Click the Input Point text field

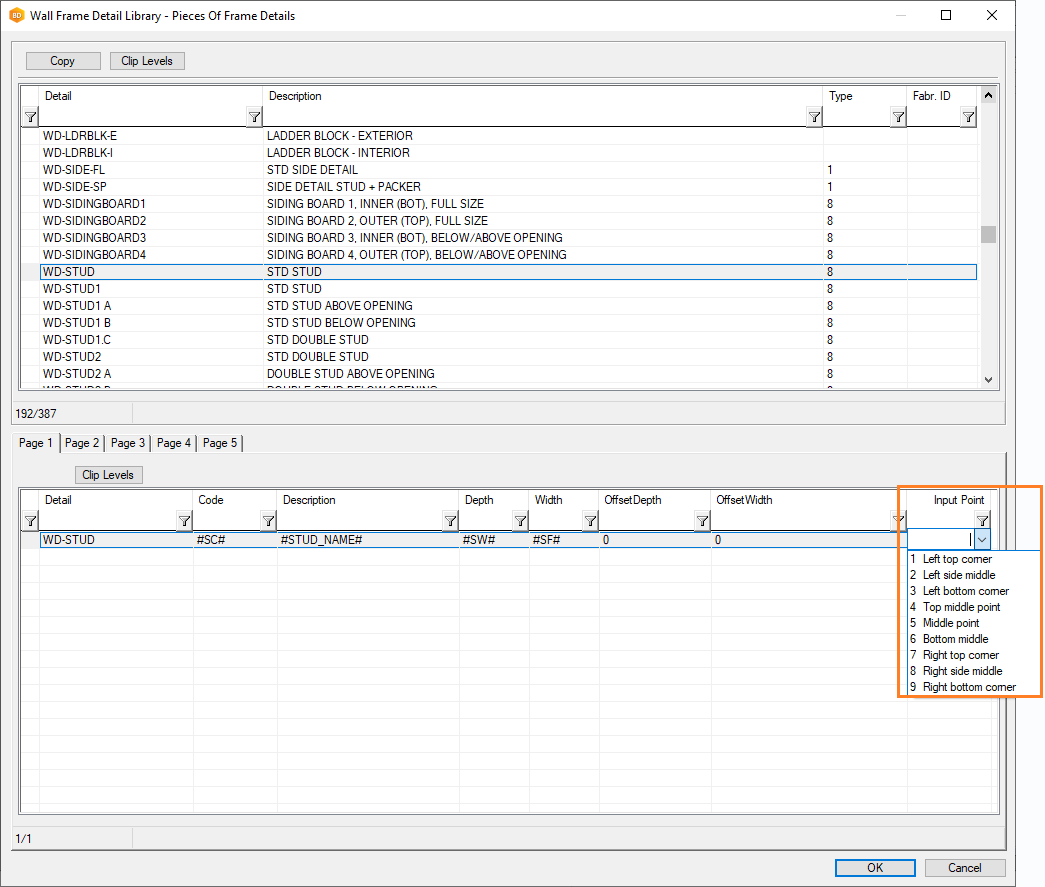point(938,540)
